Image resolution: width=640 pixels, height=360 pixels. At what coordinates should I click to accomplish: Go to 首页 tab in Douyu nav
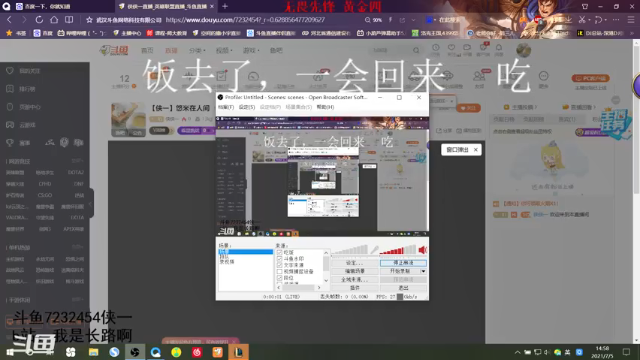pos(147,50)
